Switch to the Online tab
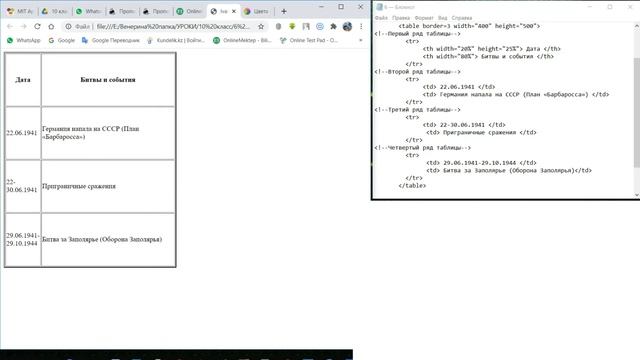The height and width of the screenshot is (360, 640). [189, 11]
